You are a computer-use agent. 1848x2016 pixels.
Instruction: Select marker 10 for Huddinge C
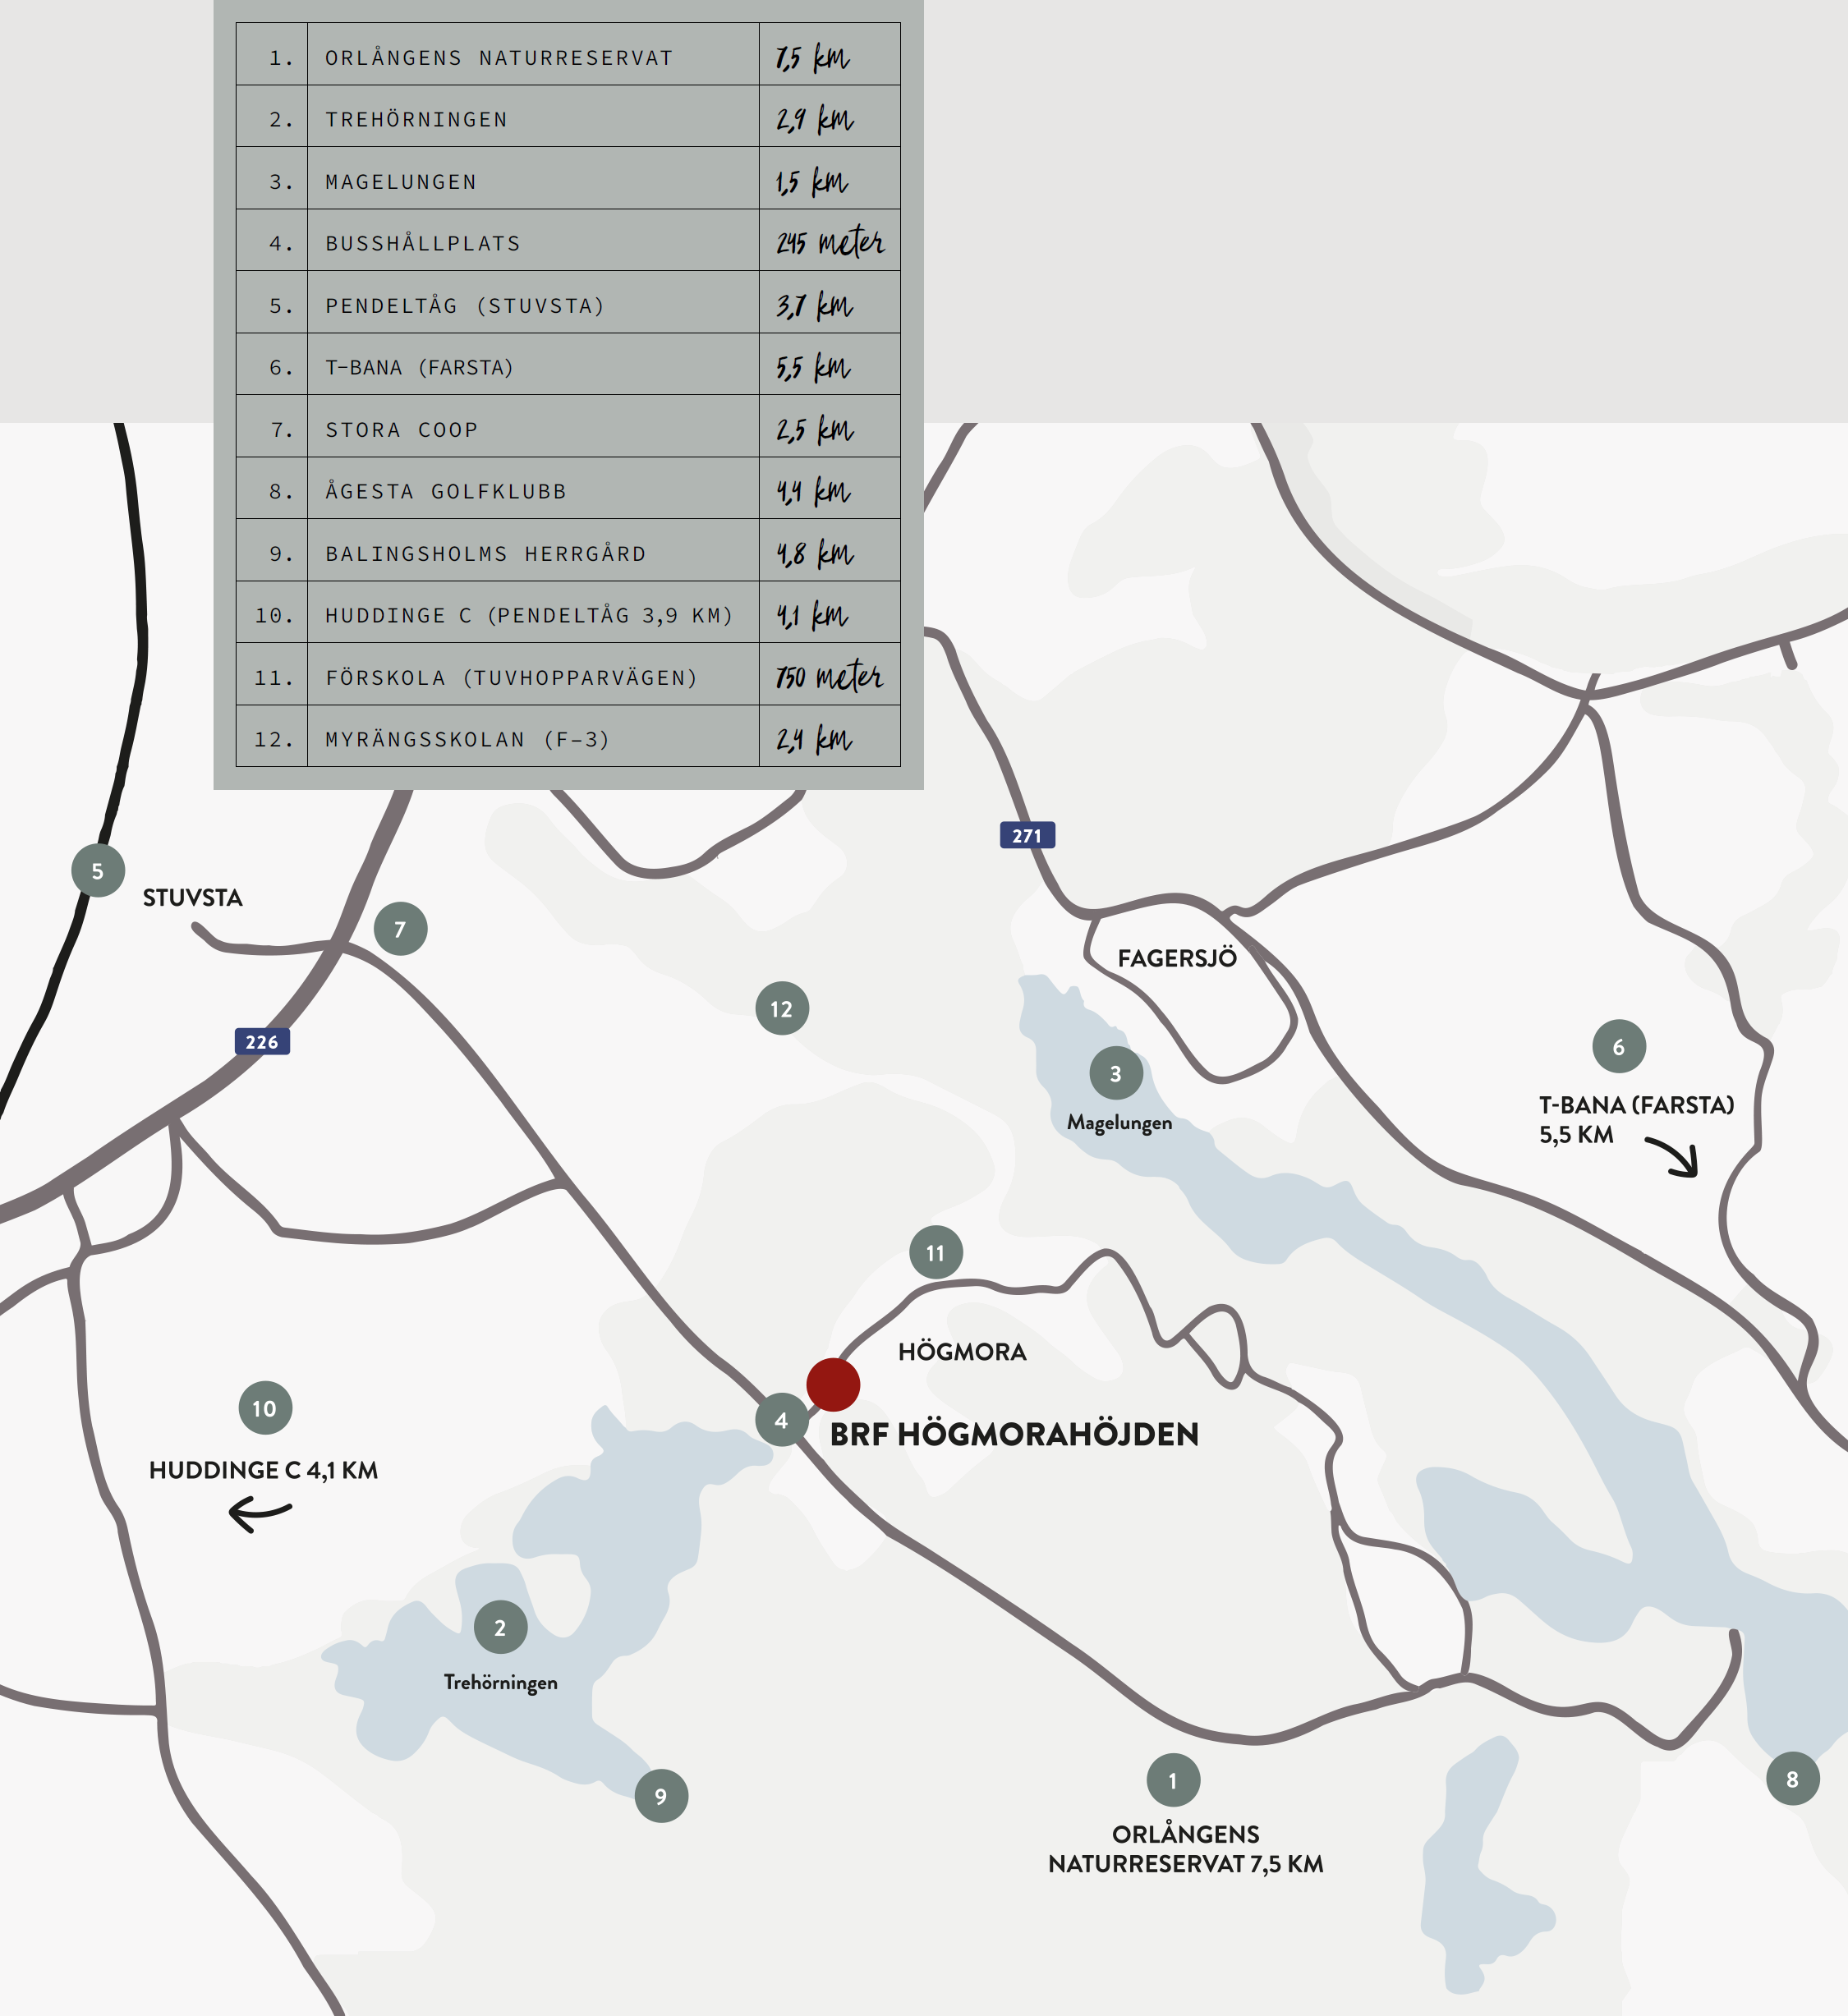264,1408
